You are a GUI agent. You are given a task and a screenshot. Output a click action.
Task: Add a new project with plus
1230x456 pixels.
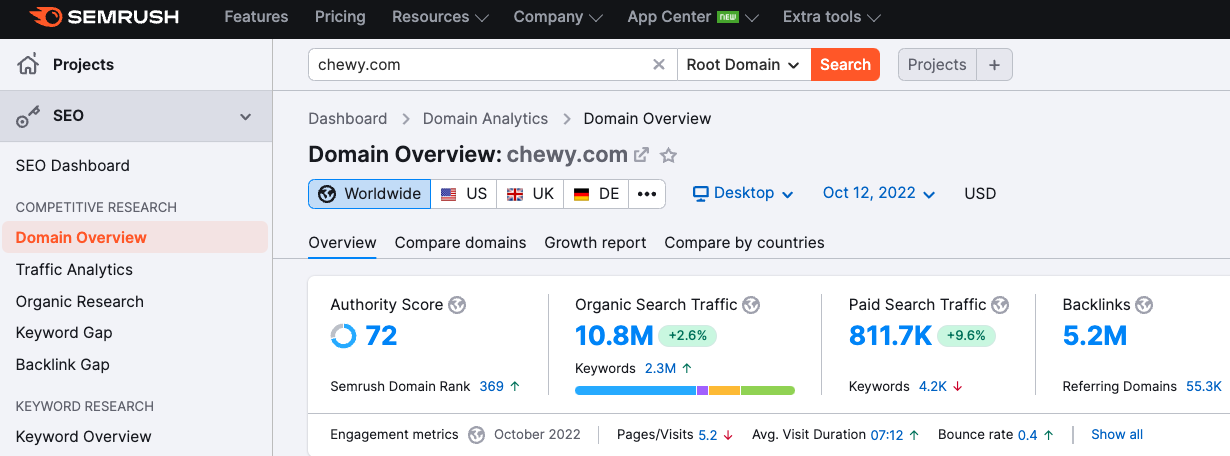994,65
